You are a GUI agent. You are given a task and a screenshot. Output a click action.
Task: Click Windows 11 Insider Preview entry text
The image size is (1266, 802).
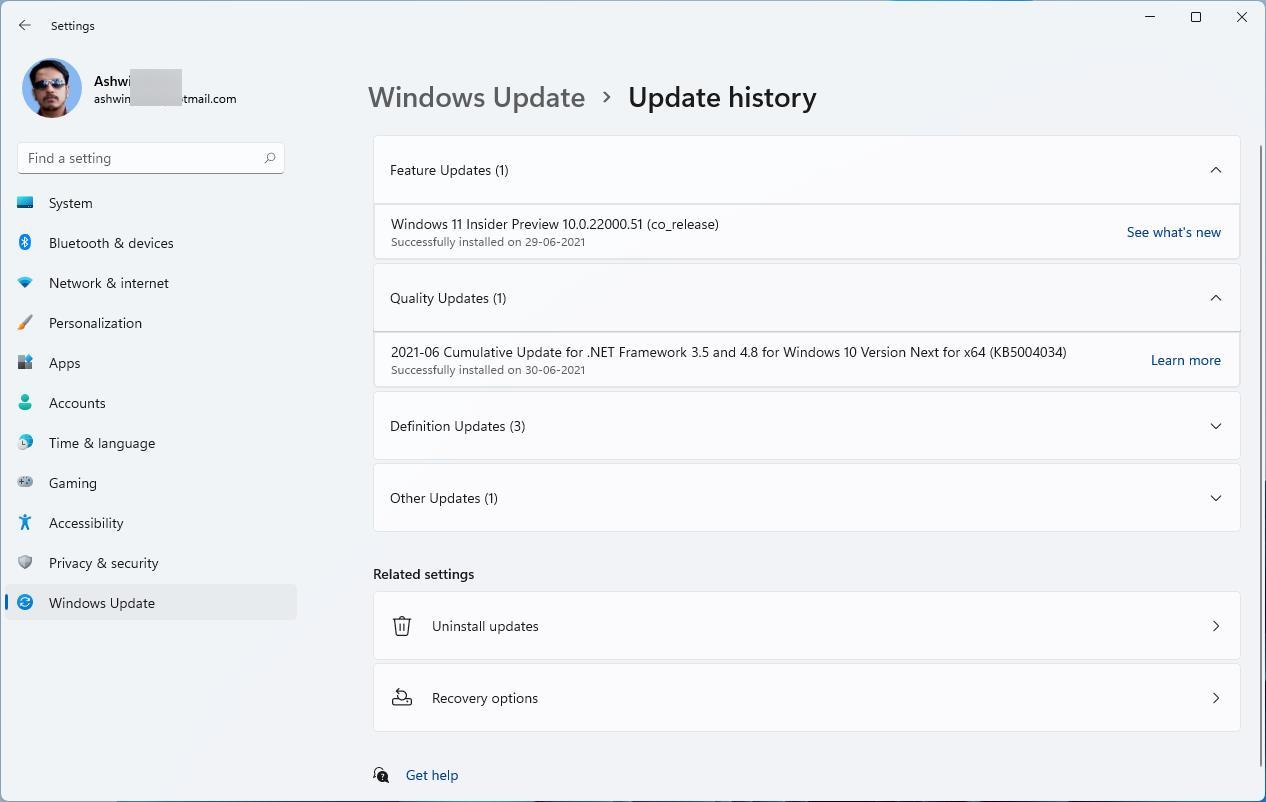coord(554,224)
